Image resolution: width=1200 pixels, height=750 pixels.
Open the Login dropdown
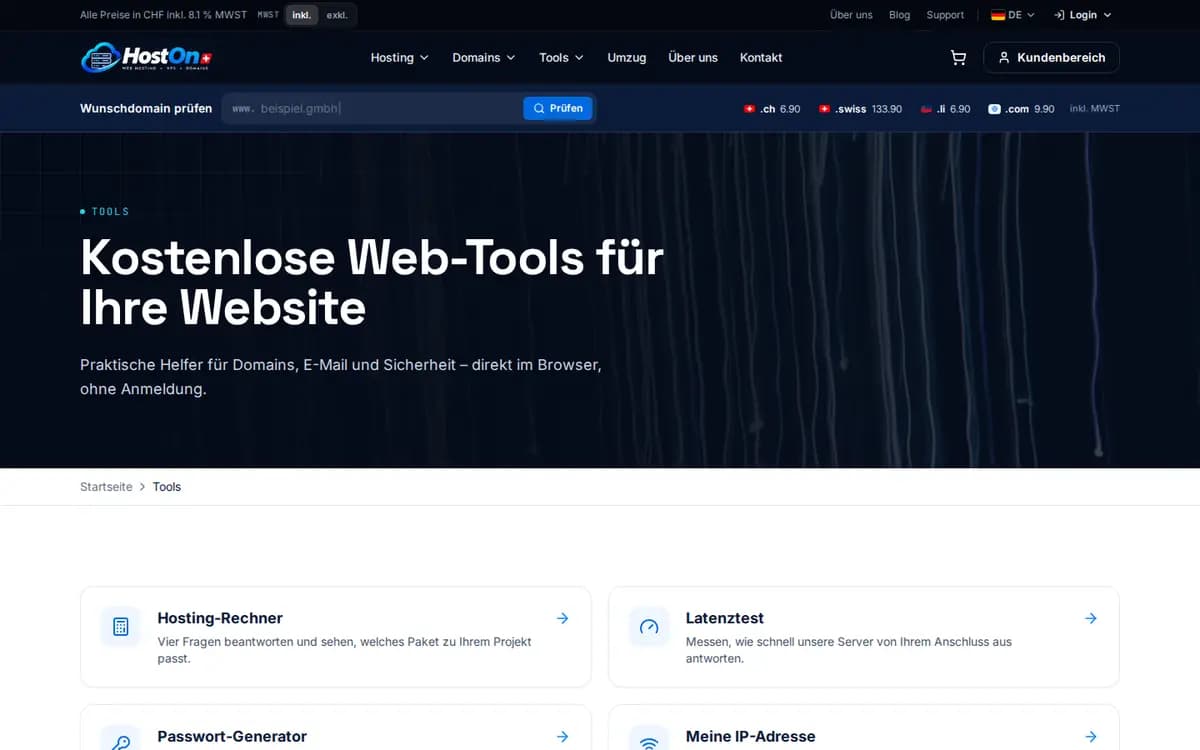[x=1083, y=15]
